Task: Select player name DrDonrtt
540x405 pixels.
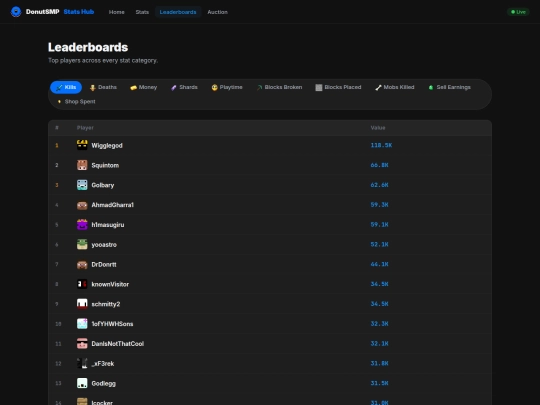Action: (x=104, y=264)
